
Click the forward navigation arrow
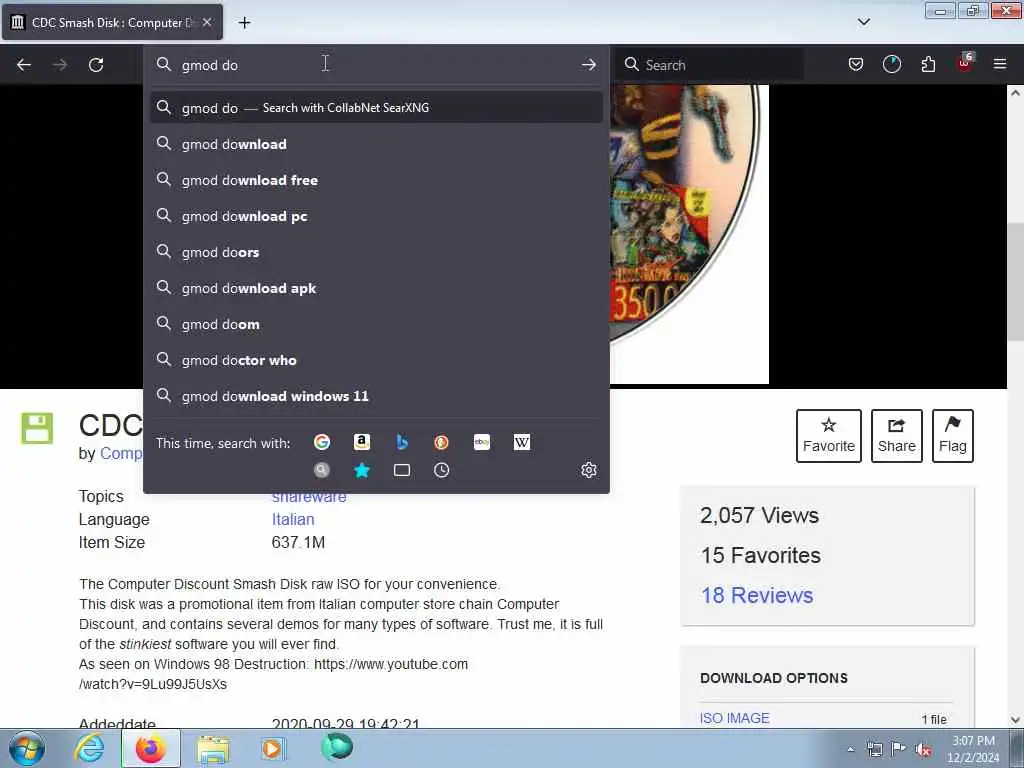point(59,65)
